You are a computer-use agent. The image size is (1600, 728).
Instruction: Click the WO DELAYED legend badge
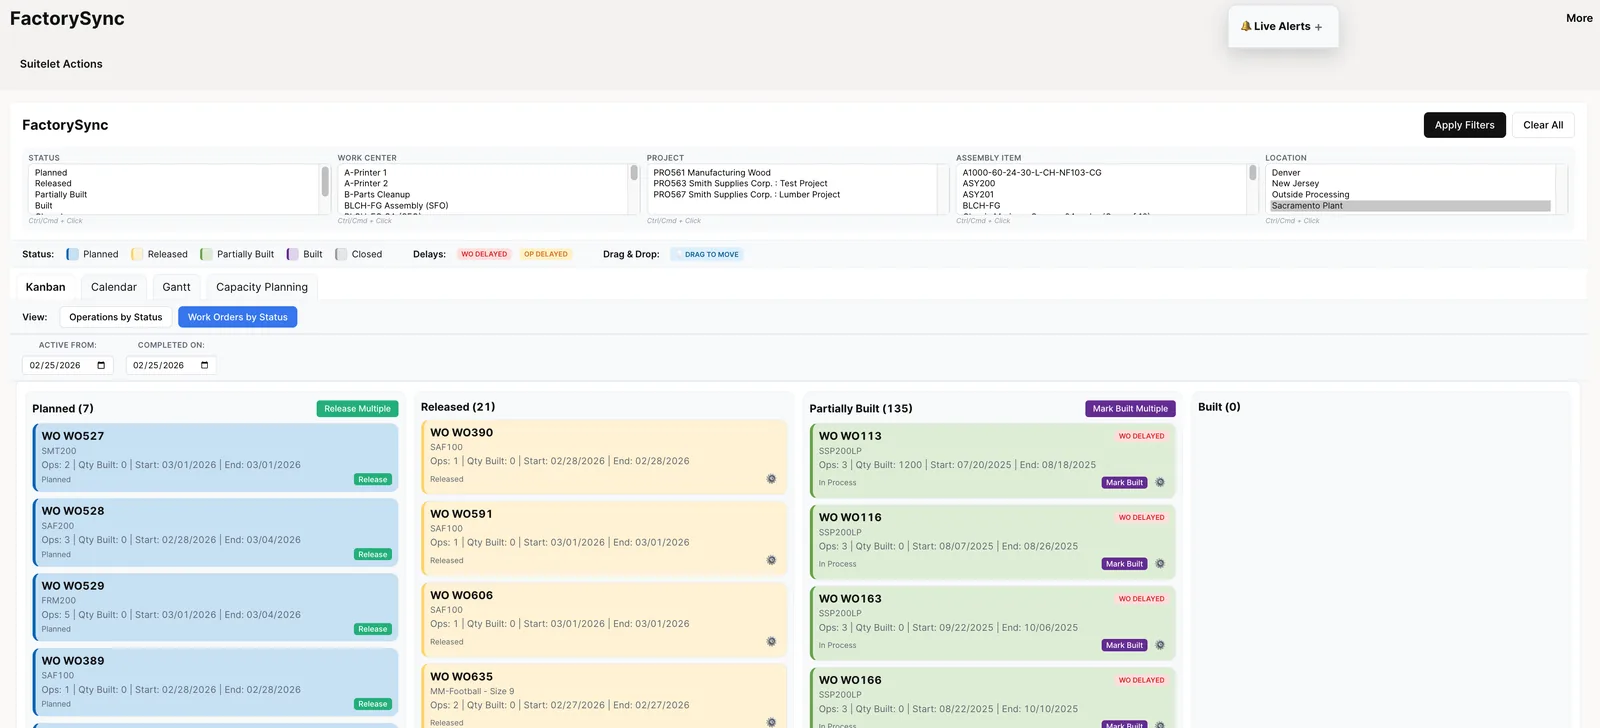tap(484, 254)
